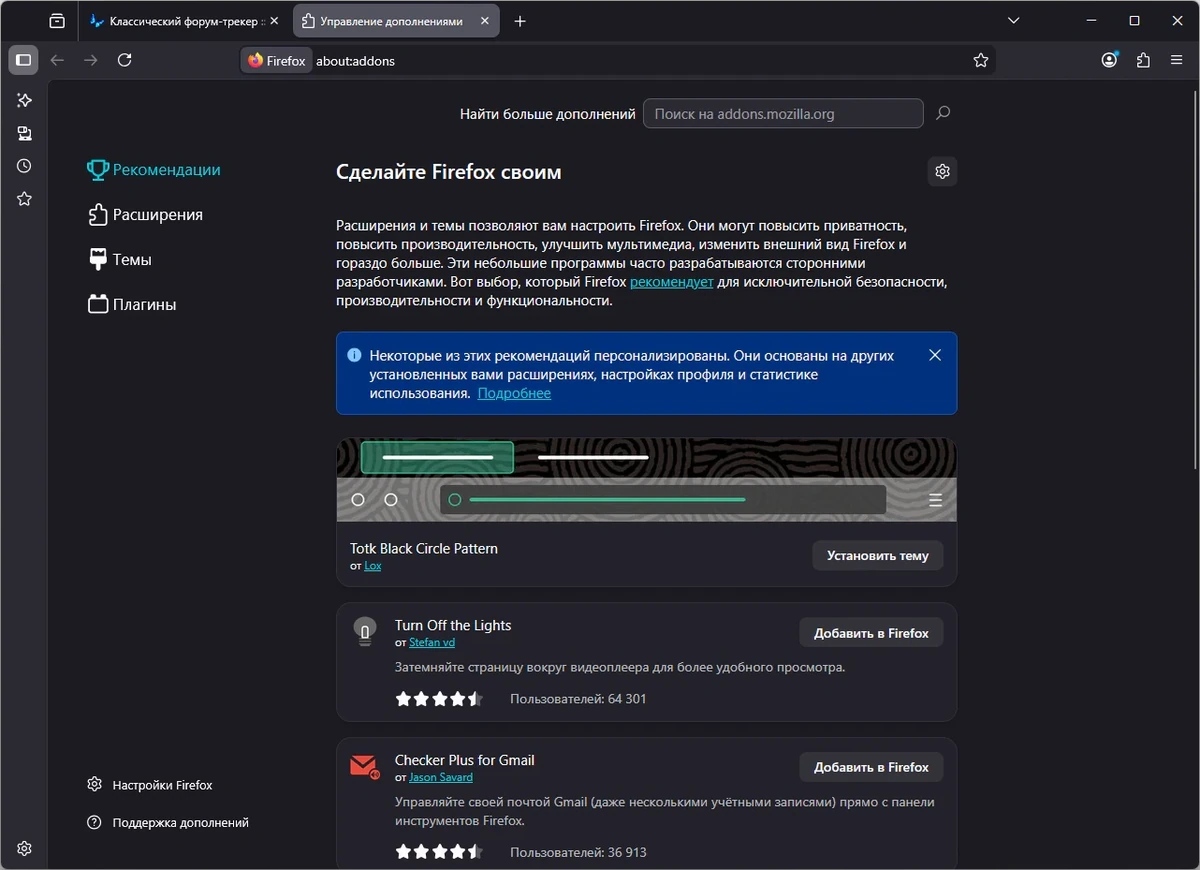Open synced tabs in the sidebar
This screenshot has height=870, width=1200.
coord(24,133)
